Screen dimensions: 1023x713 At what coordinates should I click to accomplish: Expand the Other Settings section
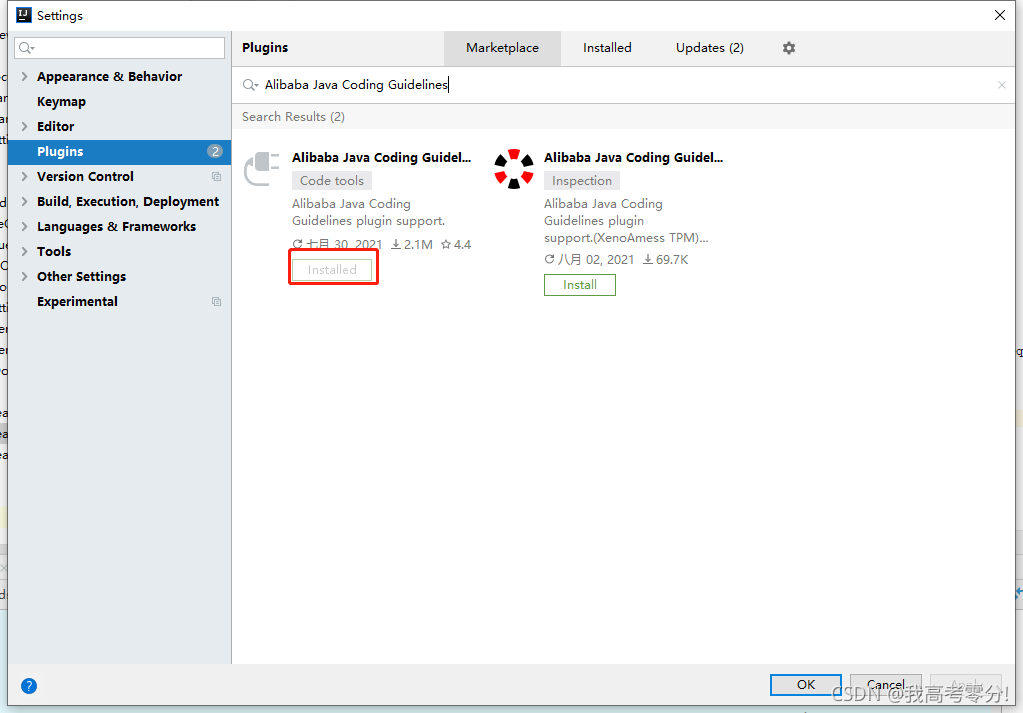[x=24, y=277]
